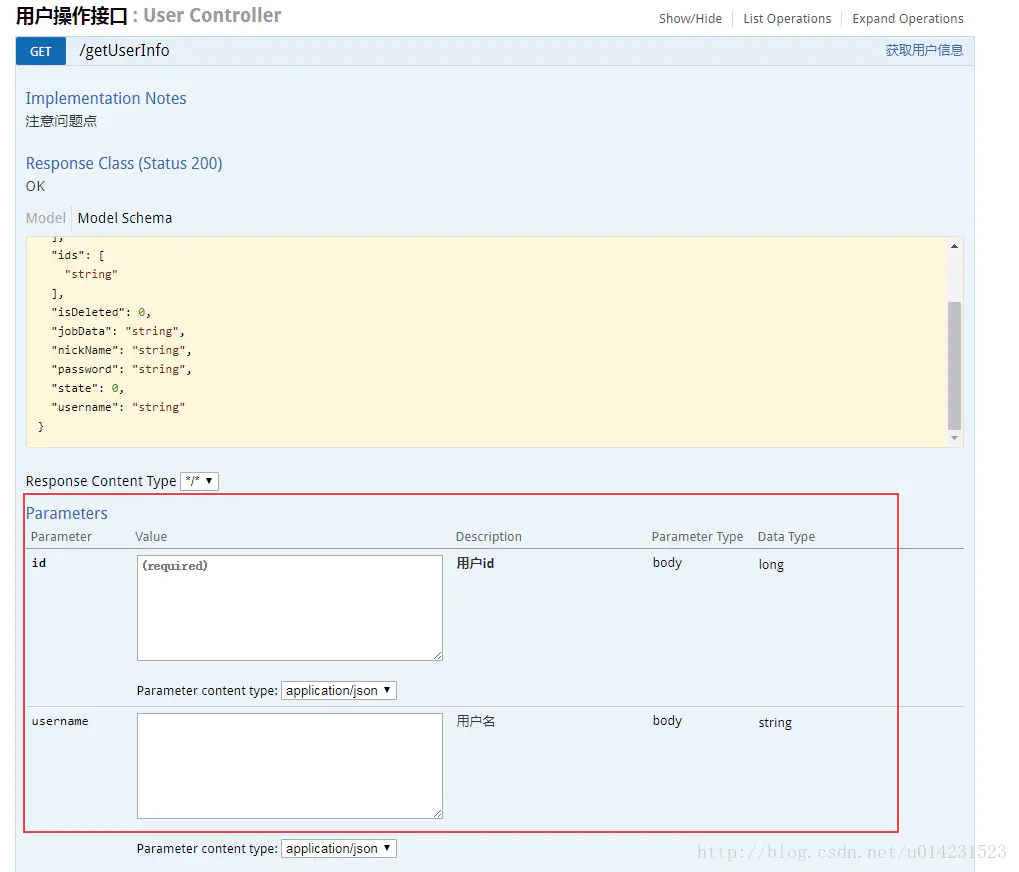Image resolution: width=1019 pixels, height=872 pixels.
Task: Click List Operations link
Action: [x=787, y=19]
